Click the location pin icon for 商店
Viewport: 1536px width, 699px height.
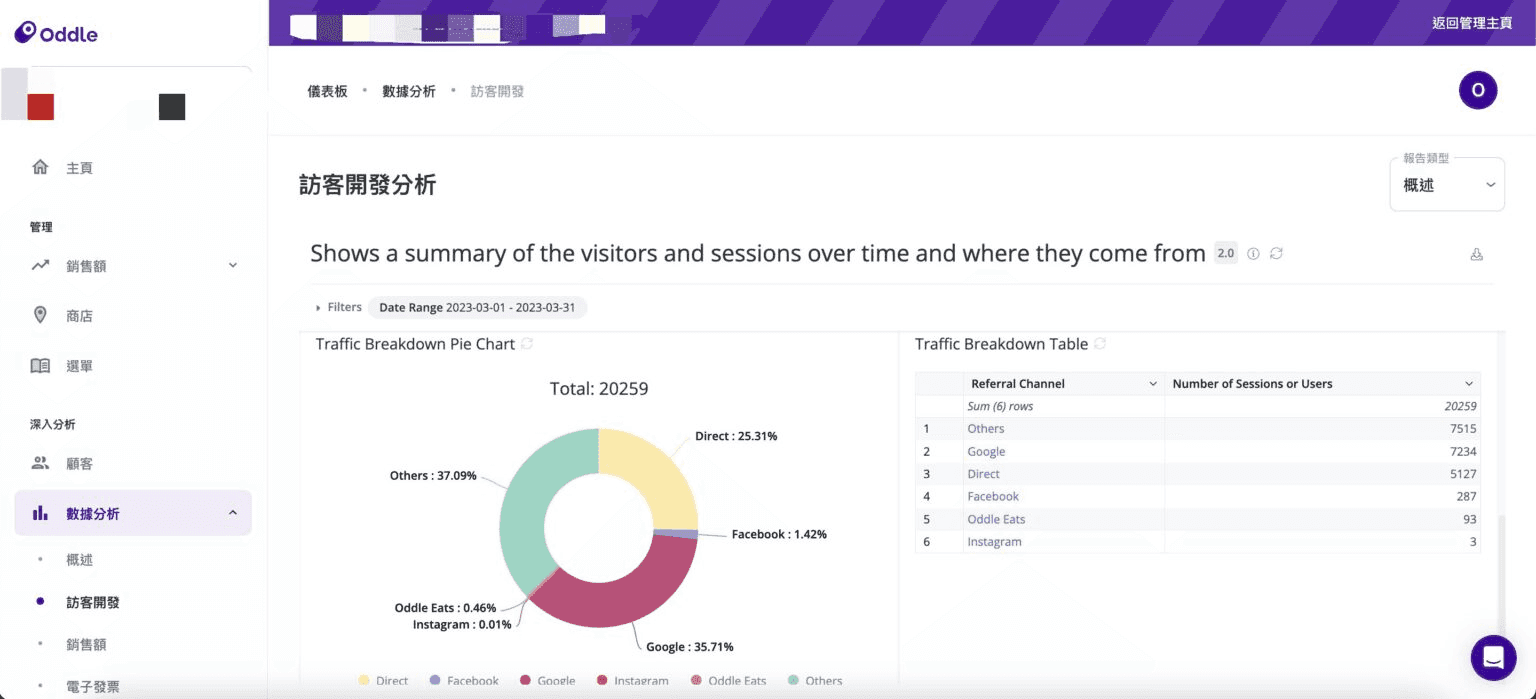point(40,315)
